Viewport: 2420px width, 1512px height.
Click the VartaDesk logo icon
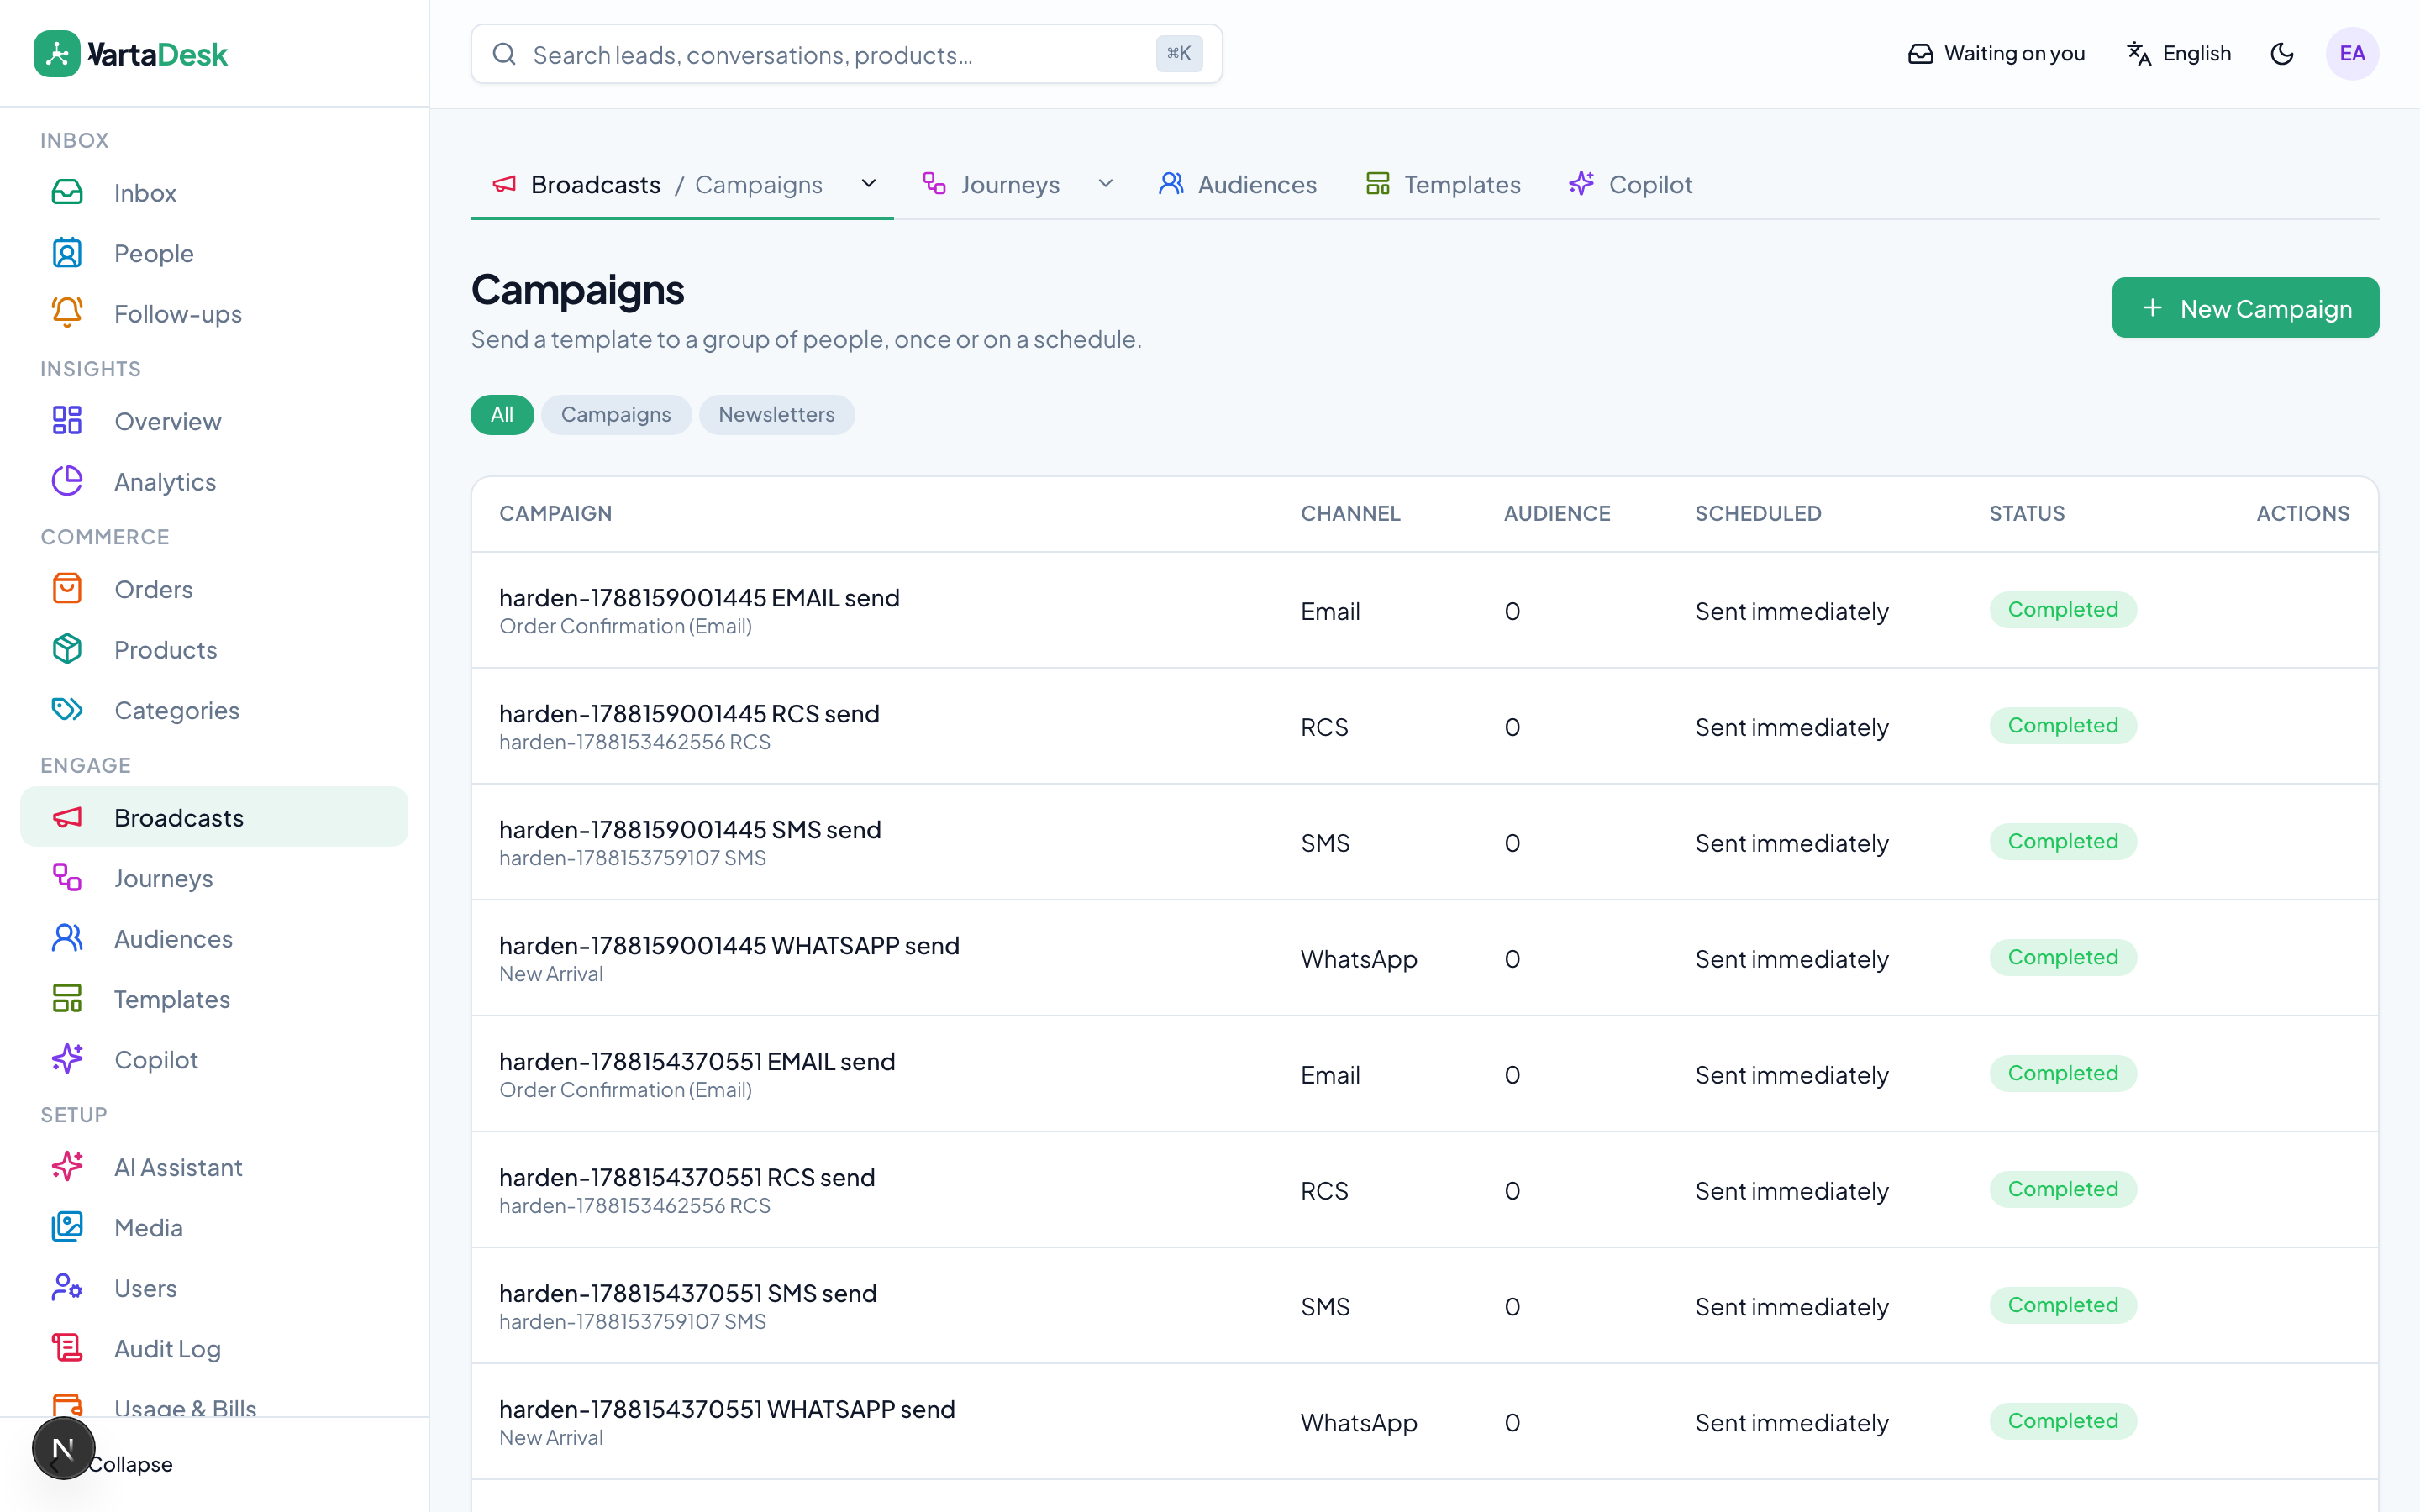pyautogui.click(x=57, y=54)
